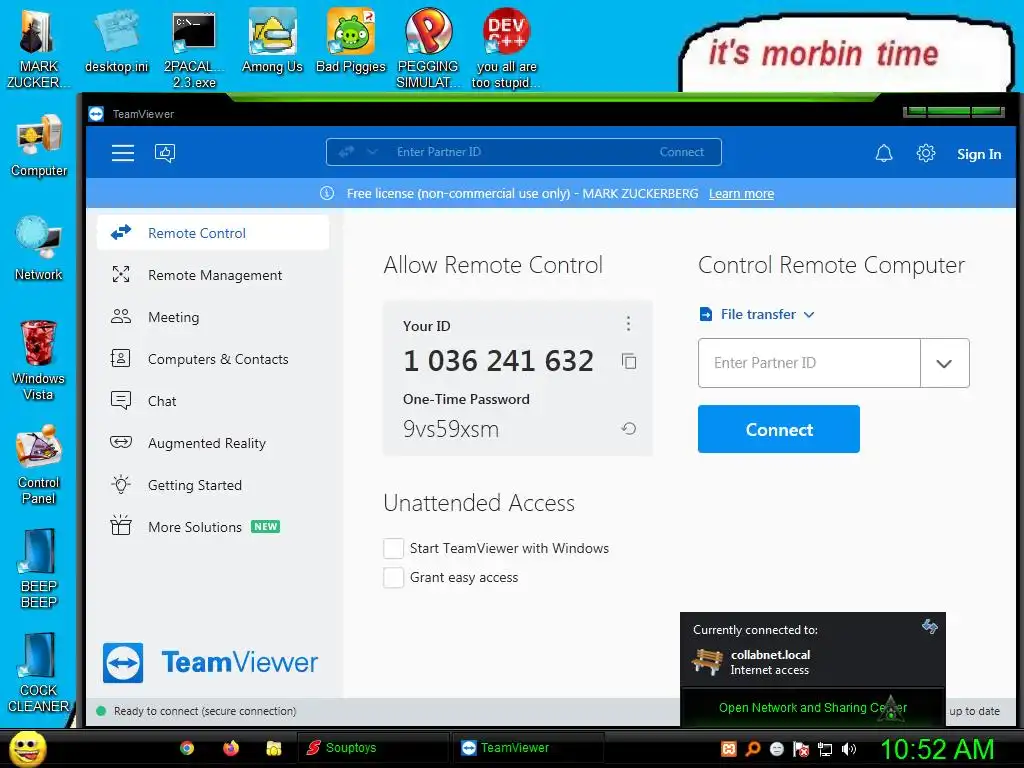
Task: Select the Computer desktop icon
Action: (x=39, y=146)
